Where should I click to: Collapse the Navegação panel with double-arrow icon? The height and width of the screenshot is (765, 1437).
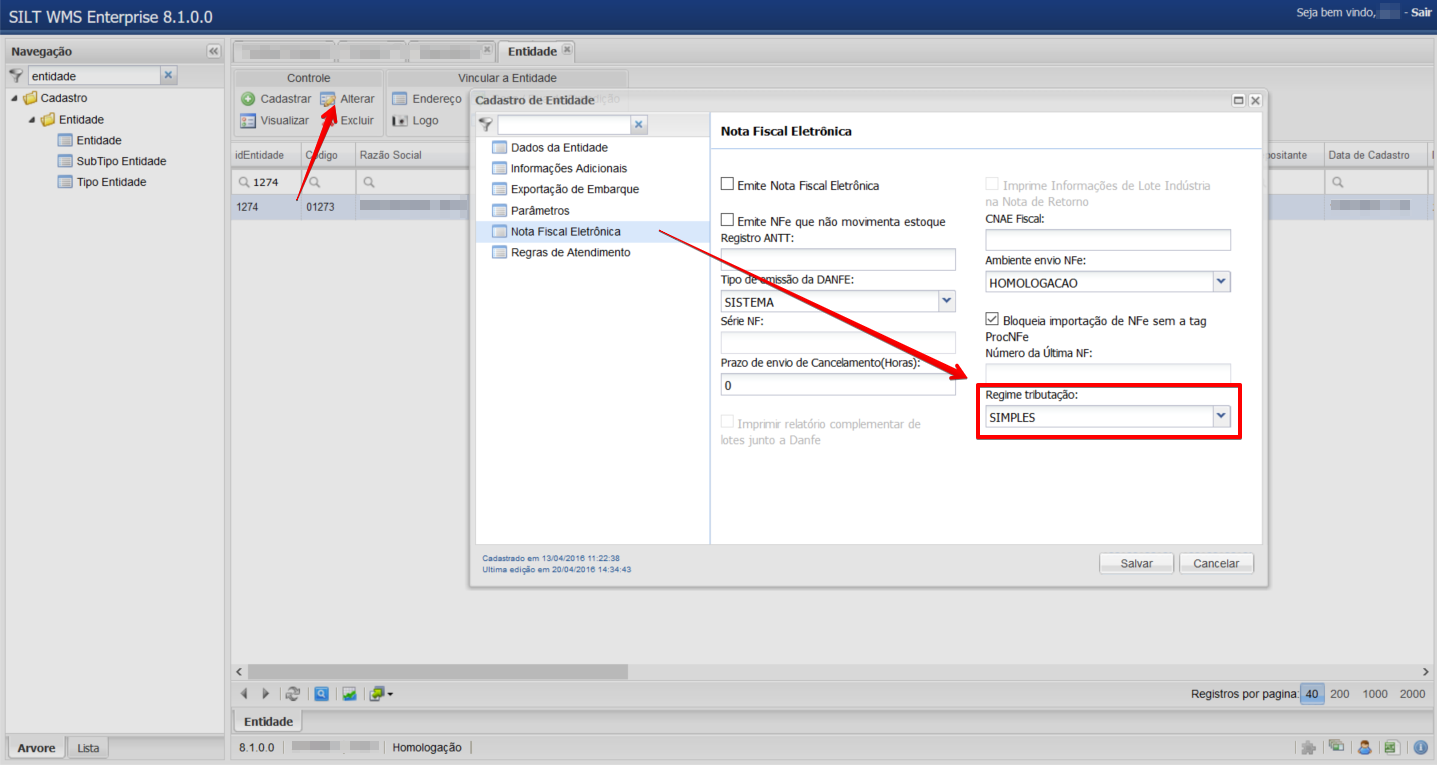pyautogui.click(x=214, y=51)
